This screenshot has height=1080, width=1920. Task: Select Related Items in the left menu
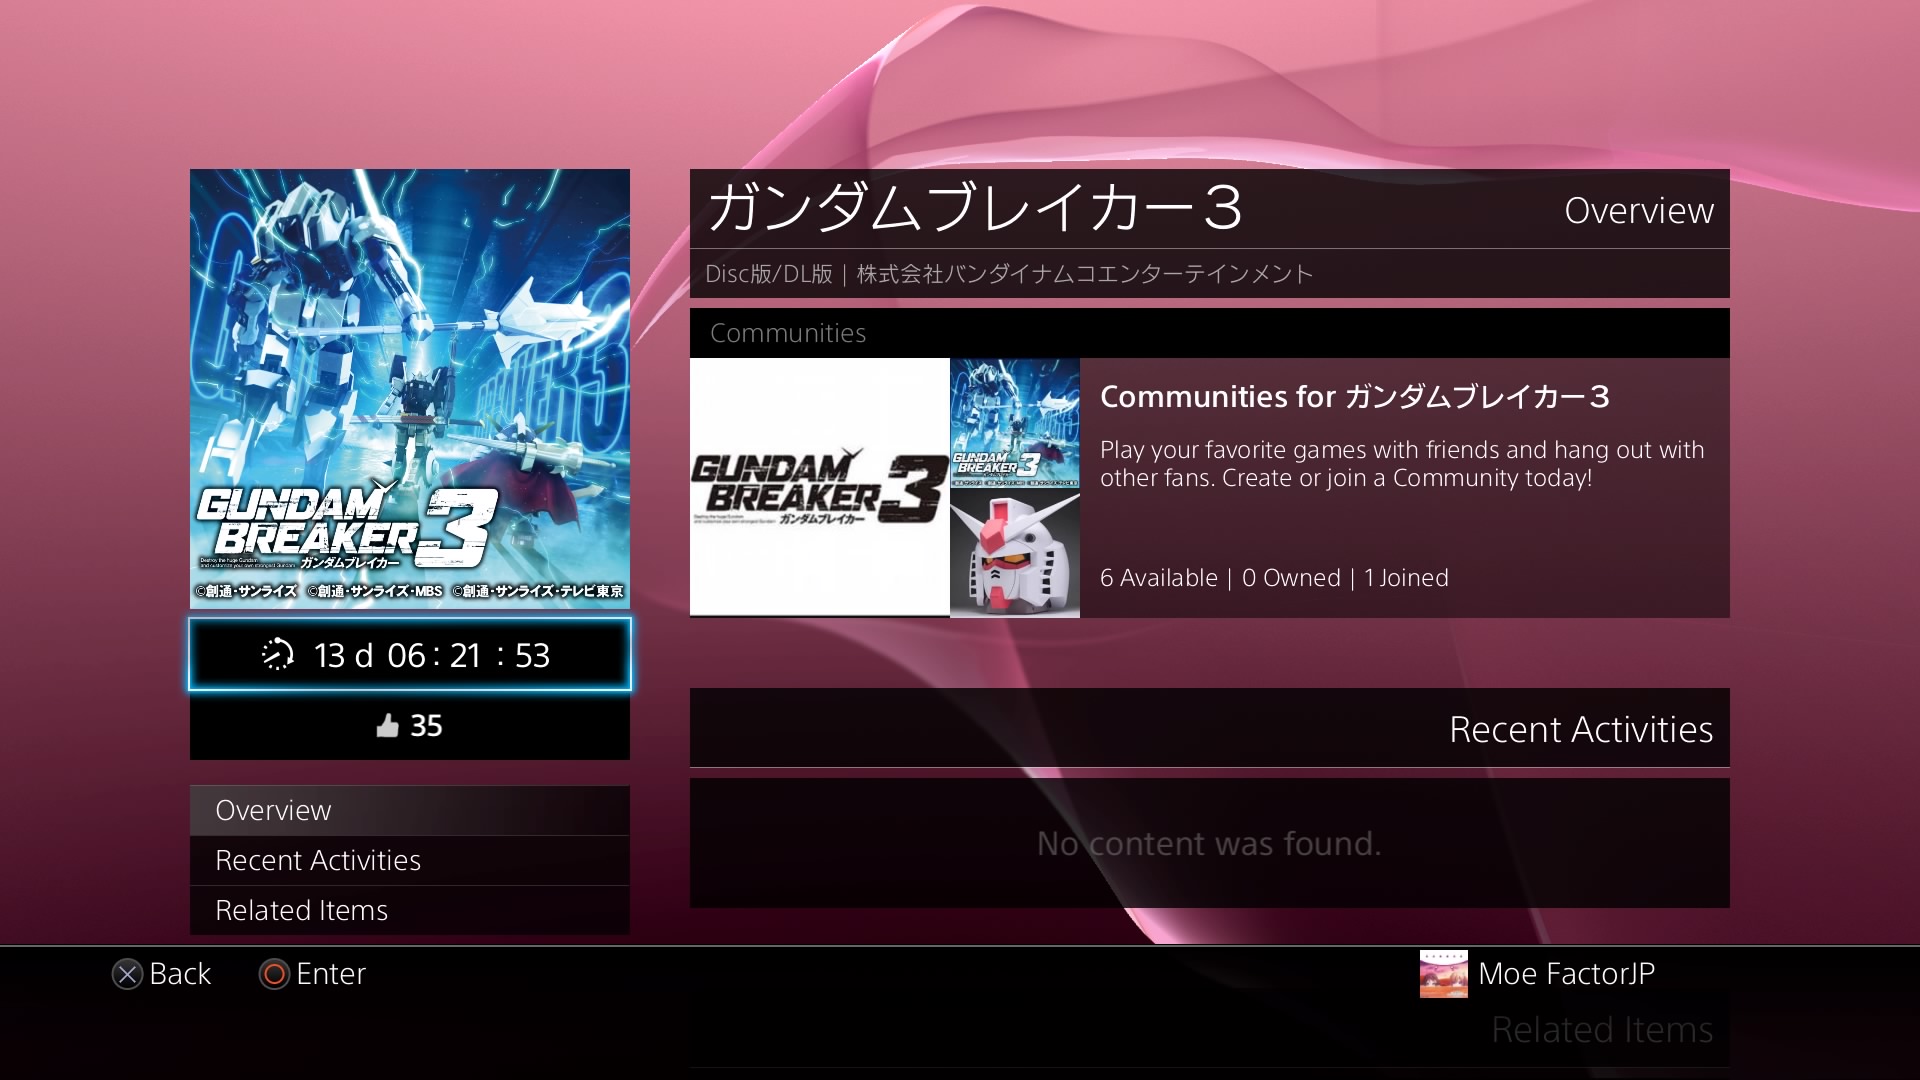pyautogui.click(x=410, y=910)
